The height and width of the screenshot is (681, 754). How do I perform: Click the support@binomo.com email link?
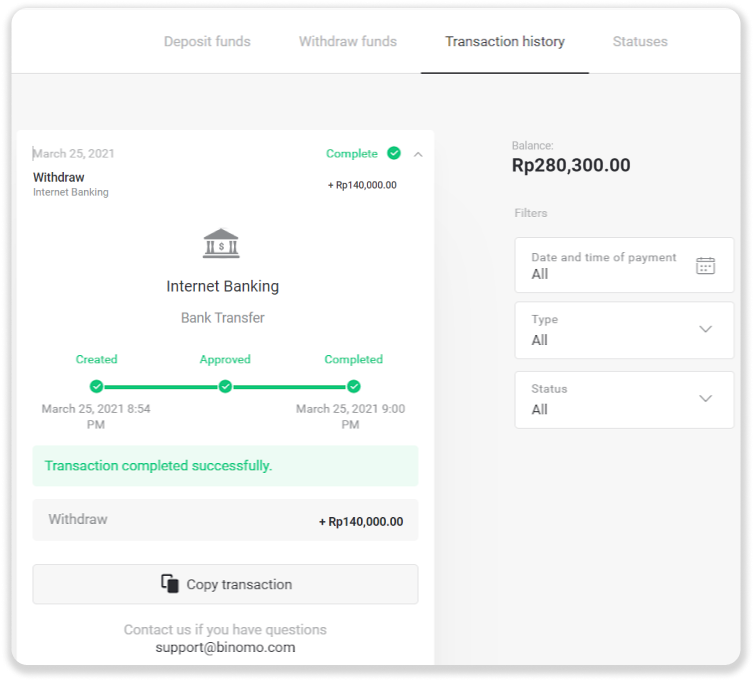coord(225,647)
